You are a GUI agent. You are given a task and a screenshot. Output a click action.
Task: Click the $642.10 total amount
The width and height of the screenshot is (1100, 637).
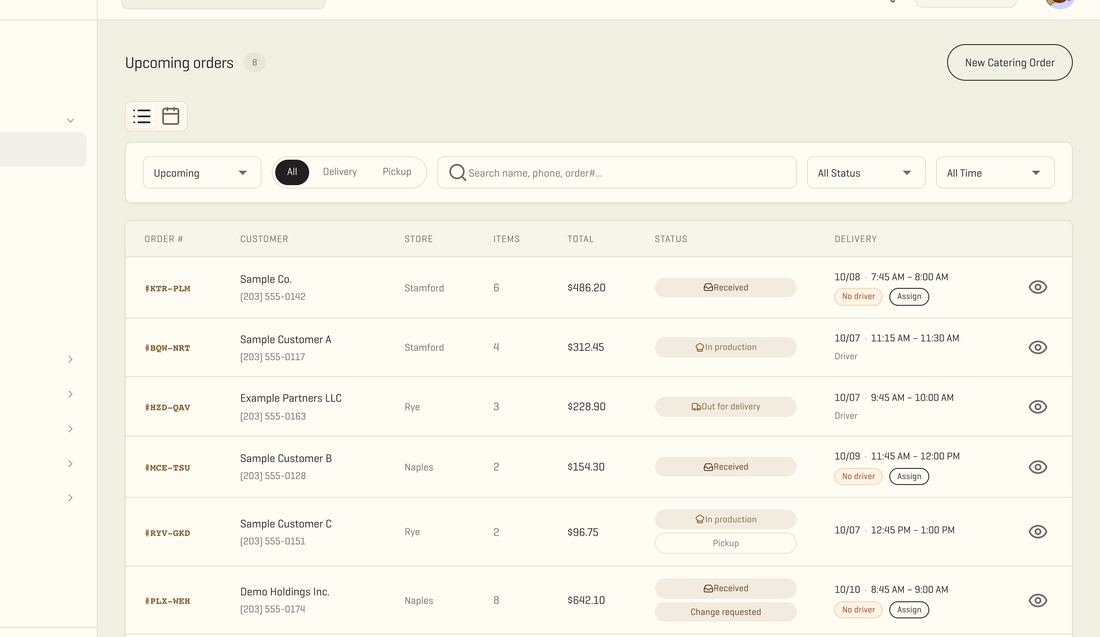pos(586,601)
